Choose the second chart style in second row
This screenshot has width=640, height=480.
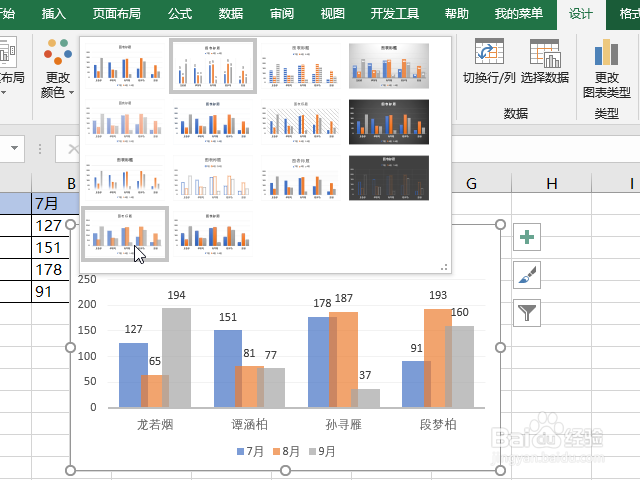click(x=213, y=122)
